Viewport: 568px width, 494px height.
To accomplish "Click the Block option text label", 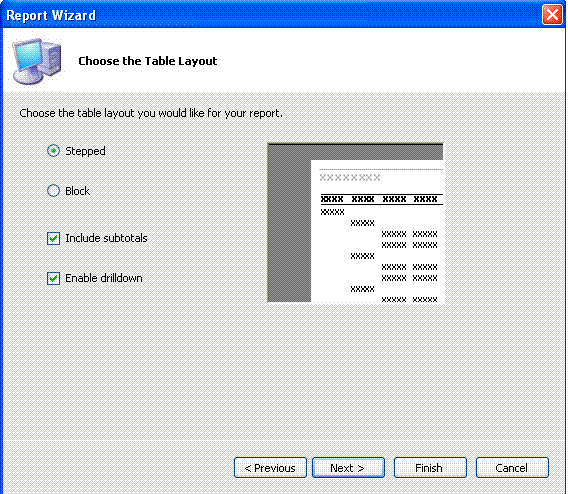I will tap(78, 191).
